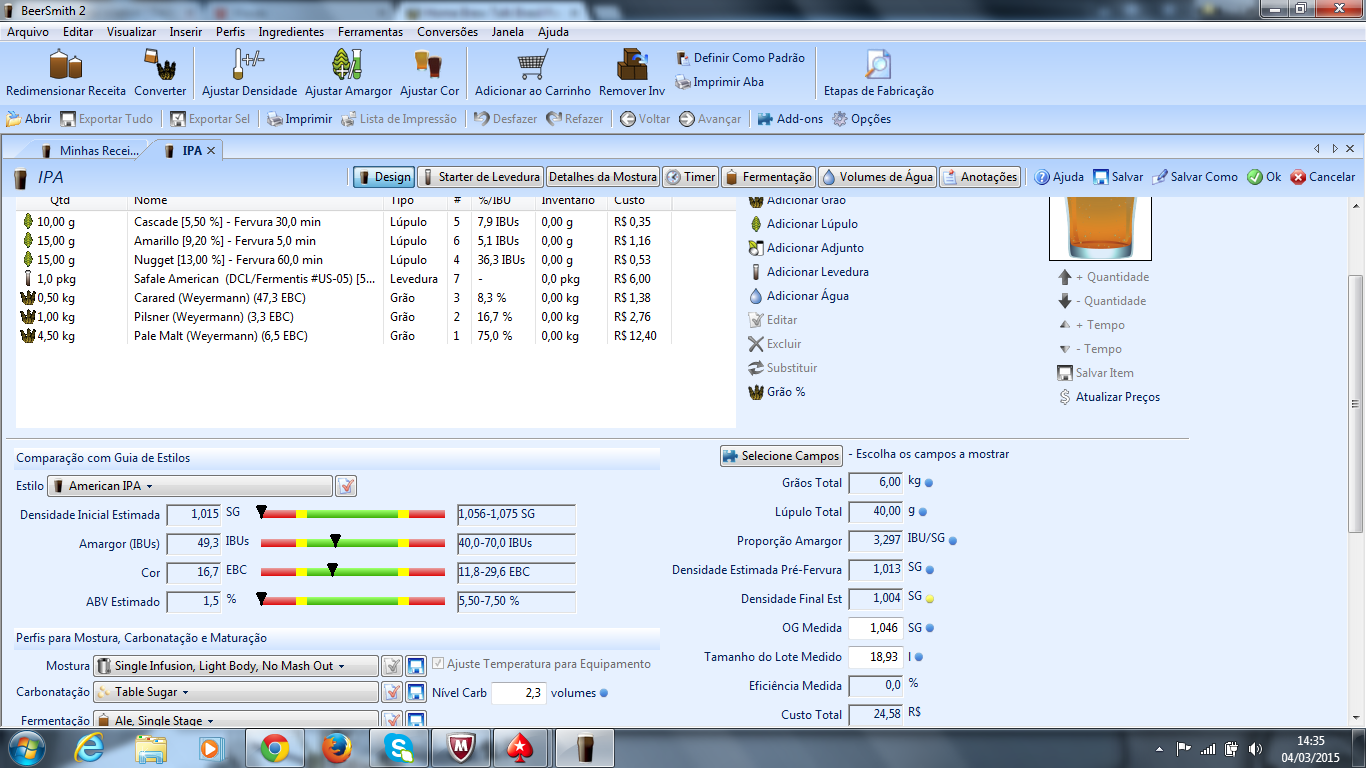
Task: Open the Detalhes da Mostura tab
Action: 602,177
